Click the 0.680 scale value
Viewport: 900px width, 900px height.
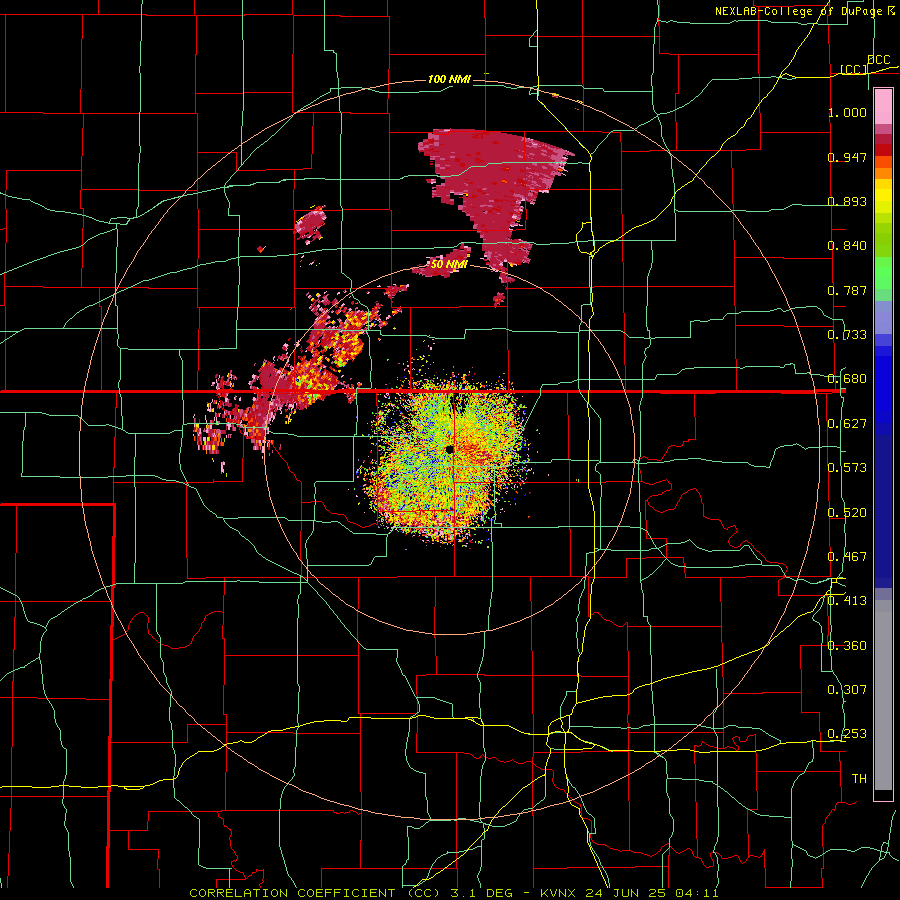click(x=847, y=379)
